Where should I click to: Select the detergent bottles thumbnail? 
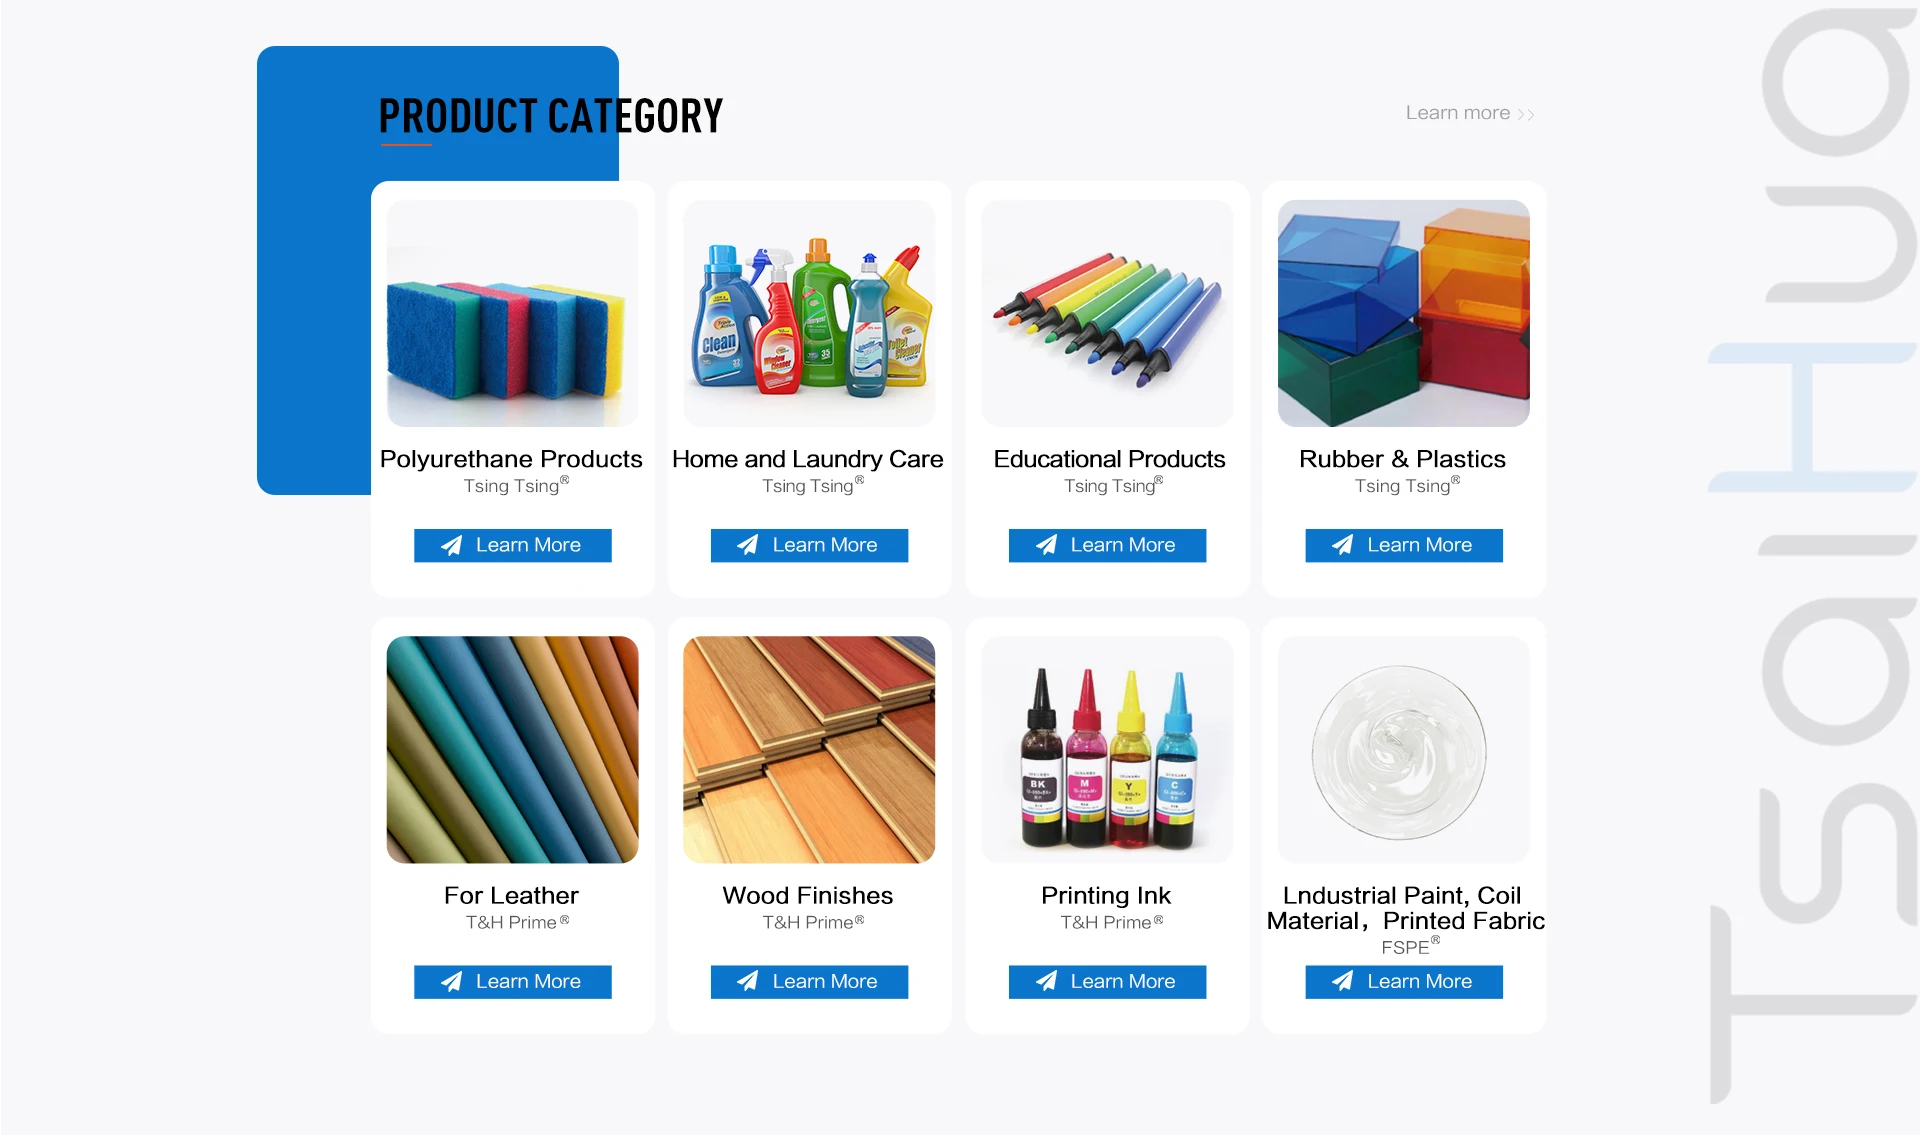click(x=809, y=314)
